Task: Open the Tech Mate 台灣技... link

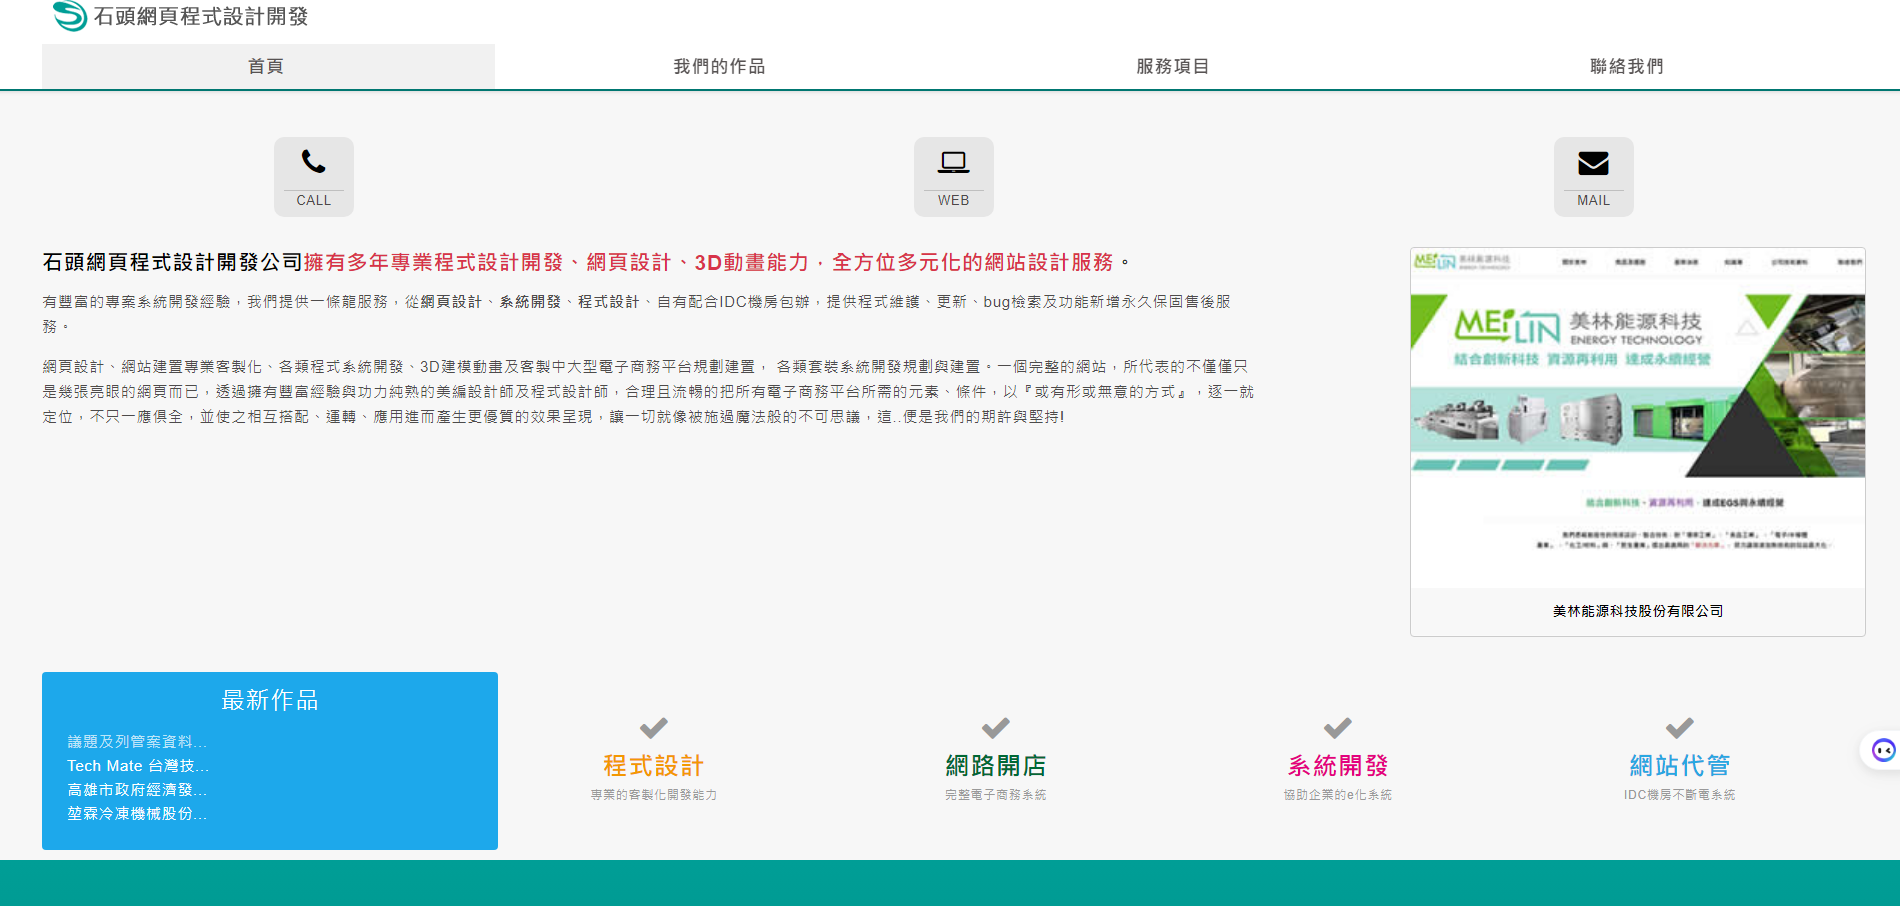Action: pyautogui.click(x=138, y=766)
